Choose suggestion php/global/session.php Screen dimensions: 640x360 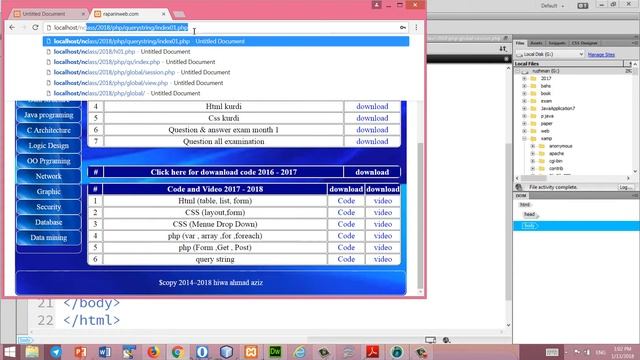click(226, 72)
